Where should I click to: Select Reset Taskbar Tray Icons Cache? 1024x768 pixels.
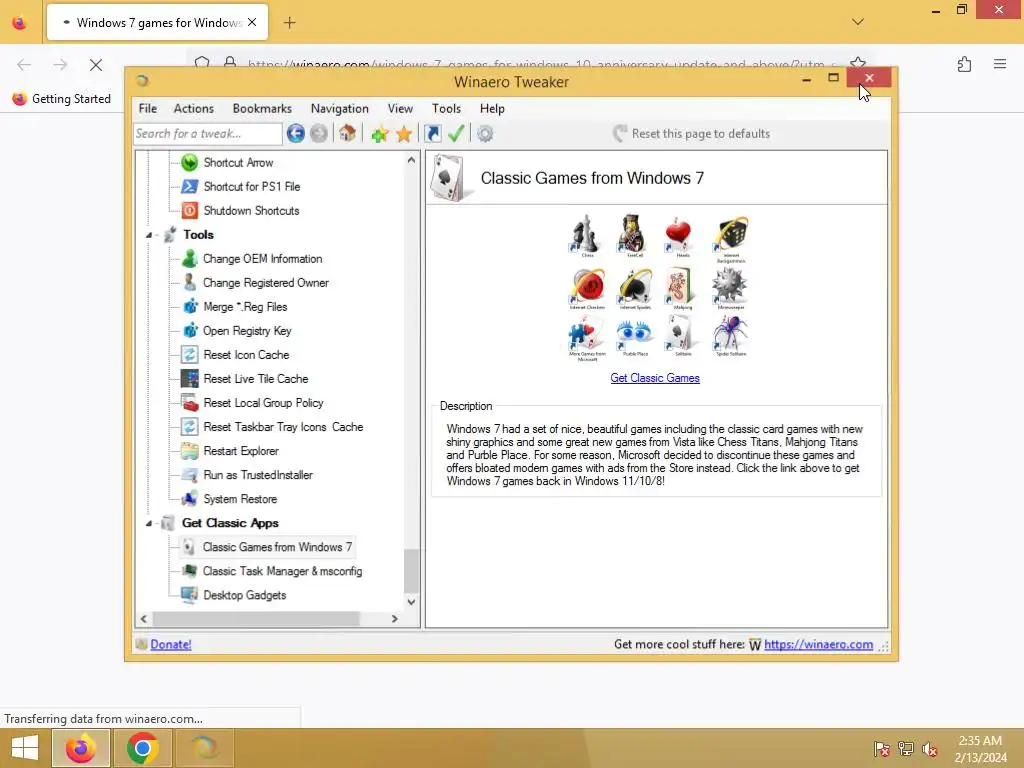283,427
